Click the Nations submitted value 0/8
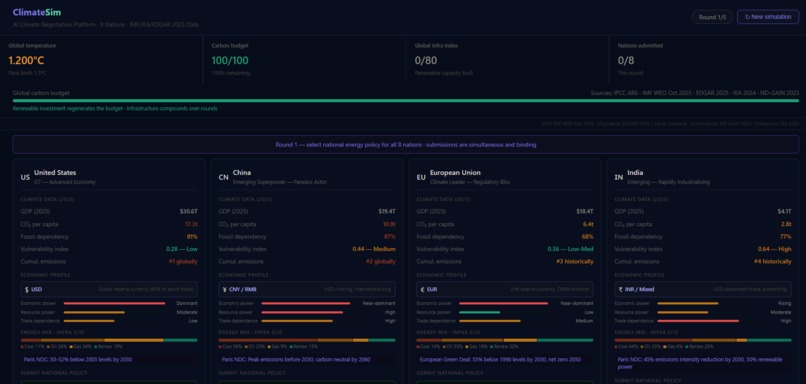 (626, 61)
